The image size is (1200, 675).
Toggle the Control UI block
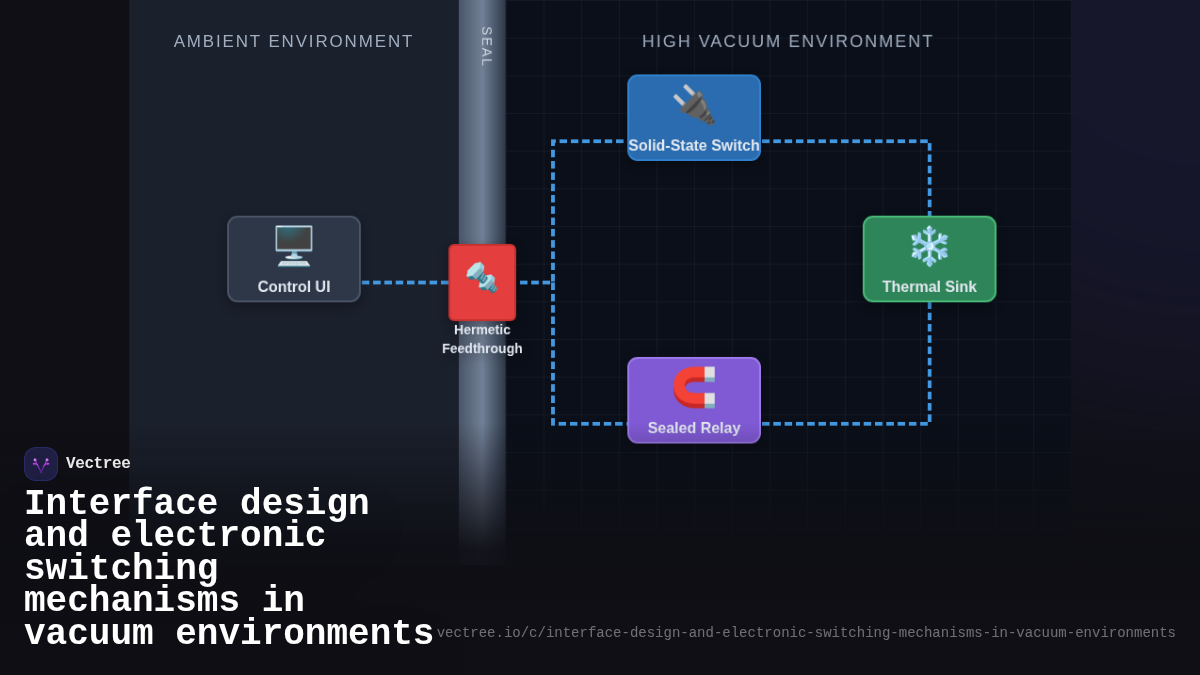point(293,258)
